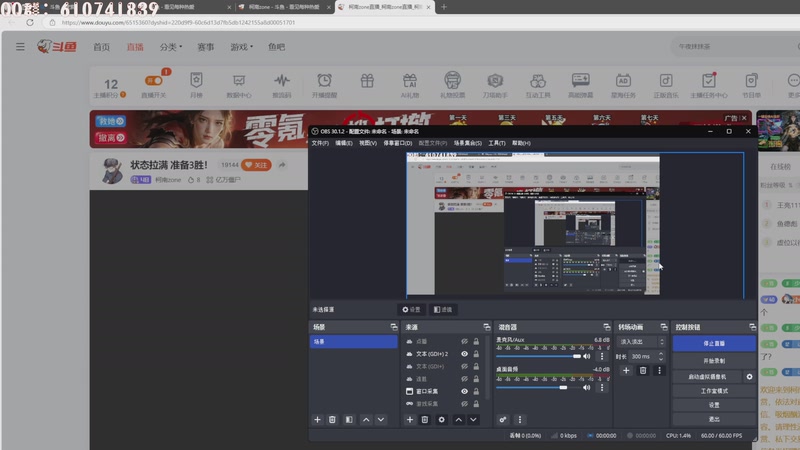Viewport: 800px width, 450px height.
Task: Open advanced audio properties gear in mixer
Action: (x=503, y=419)
